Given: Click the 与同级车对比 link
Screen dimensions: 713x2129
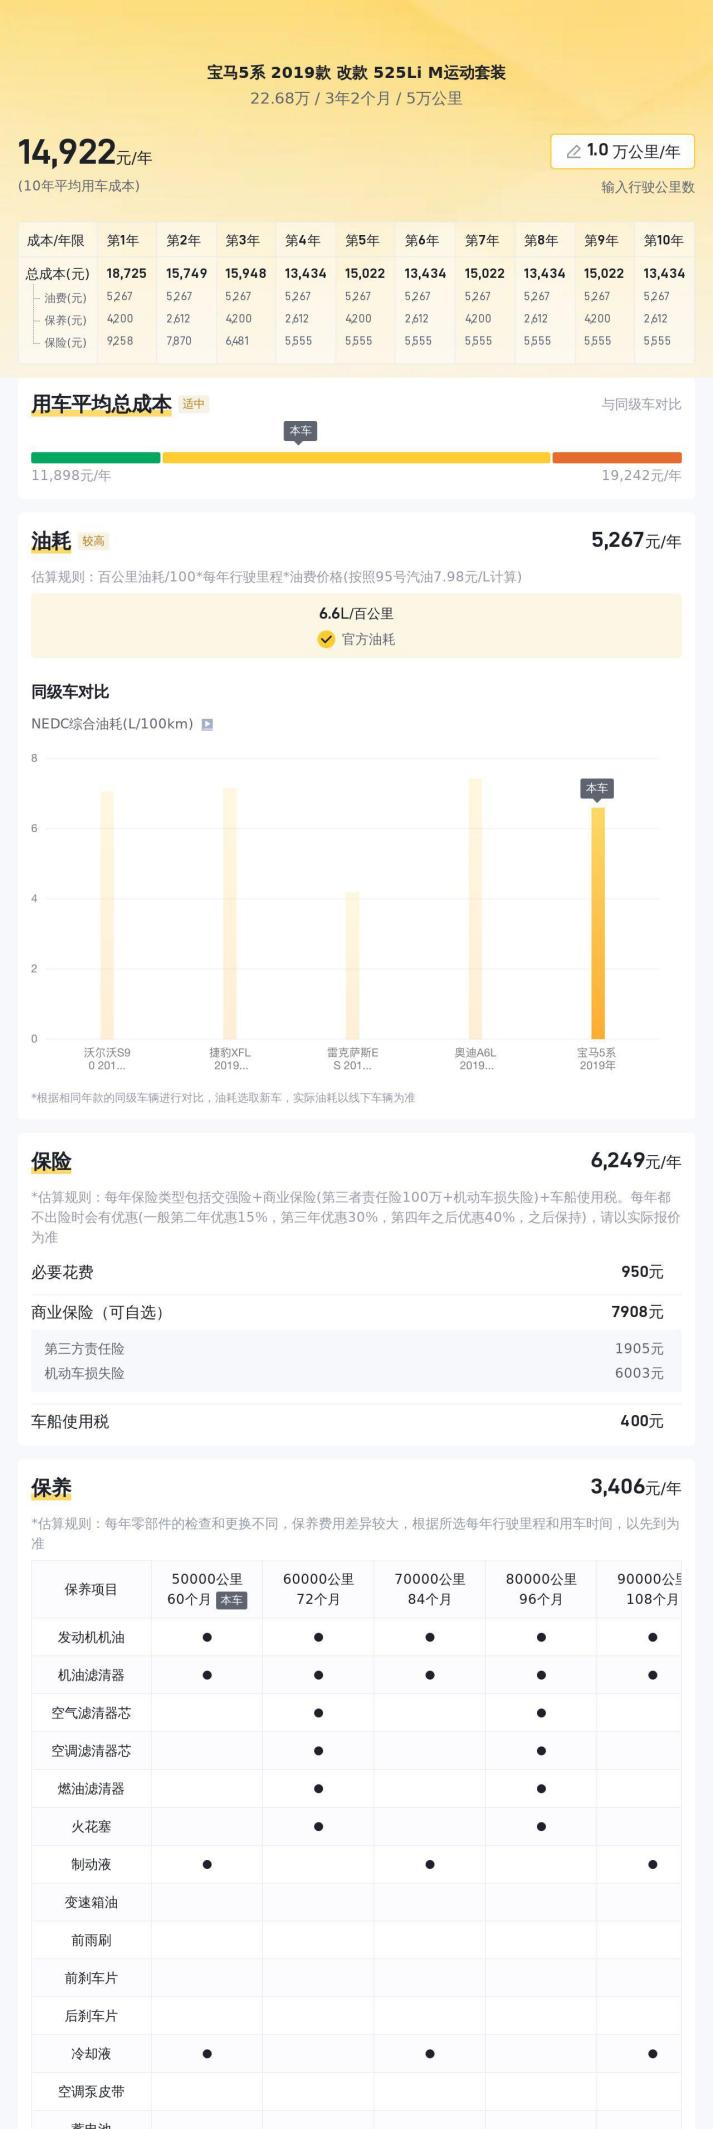Looking at the screenshot, I should coord(641,405).
